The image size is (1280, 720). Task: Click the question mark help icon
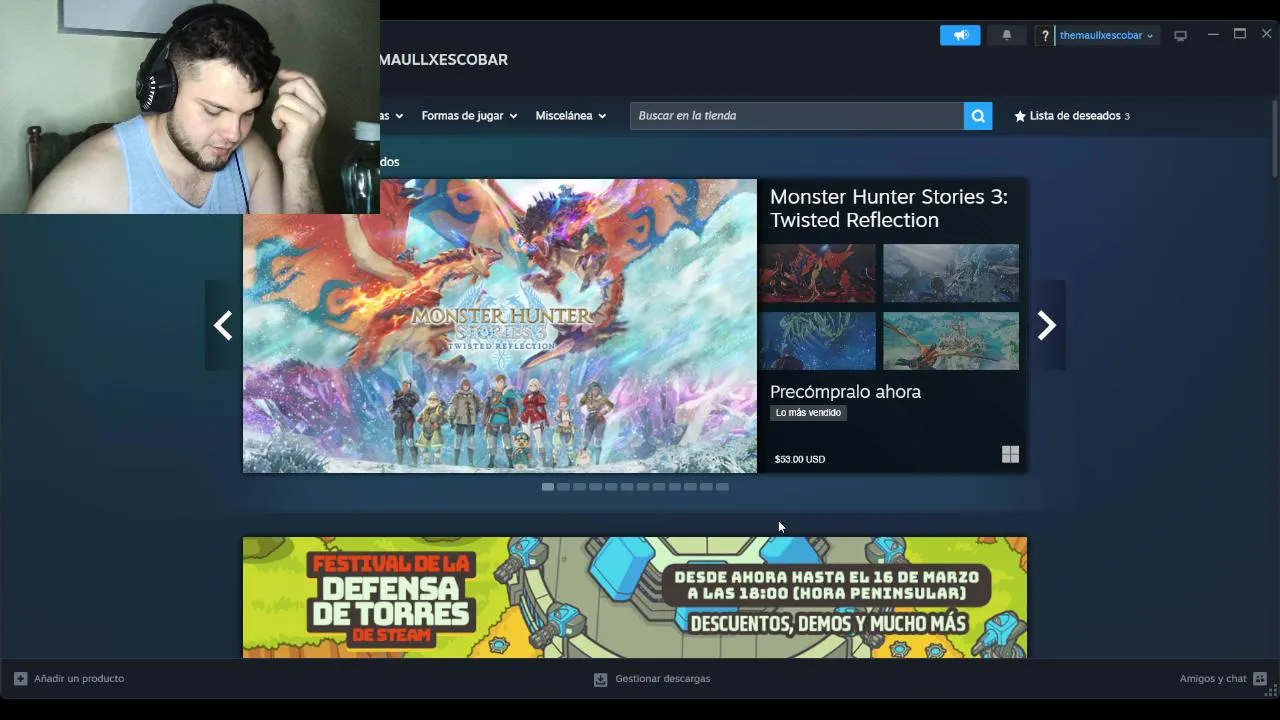pos(1045,36)
